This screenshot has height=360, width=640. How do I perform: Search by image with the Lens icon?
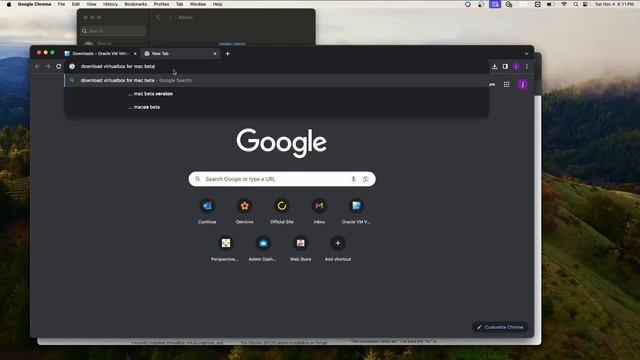point(366,179)
